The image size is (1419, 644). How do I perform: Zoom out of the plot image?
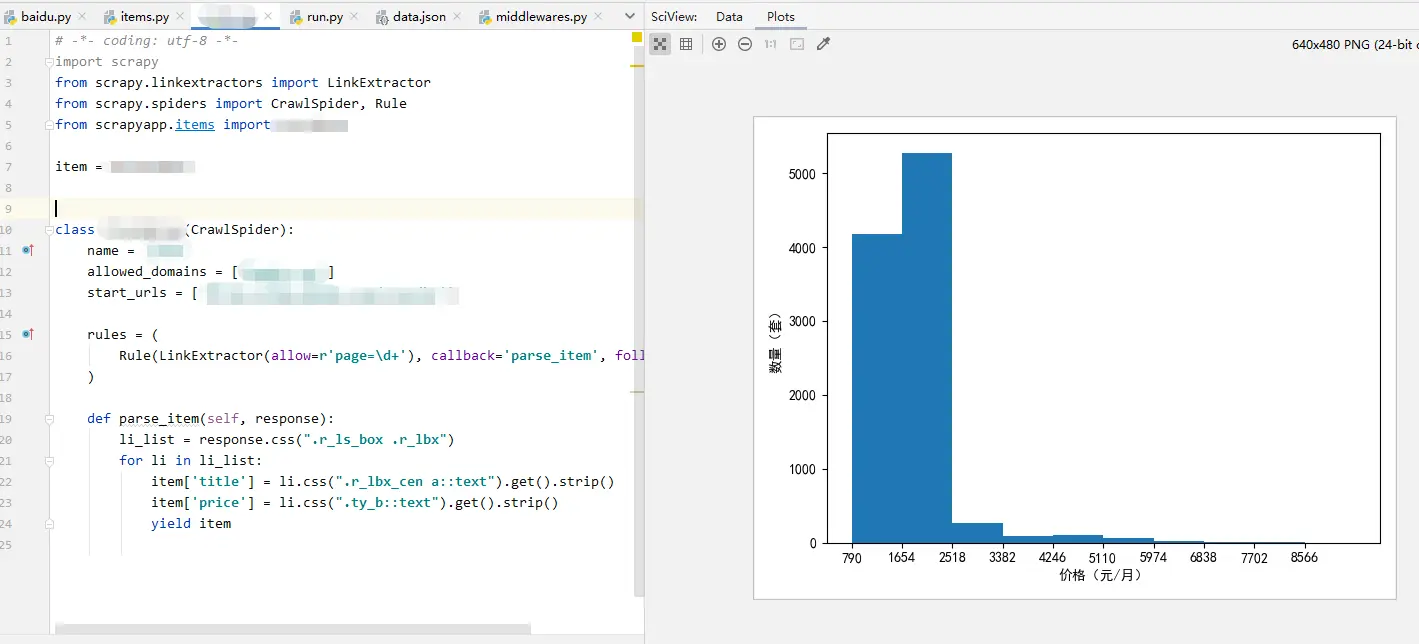[745, 44]
